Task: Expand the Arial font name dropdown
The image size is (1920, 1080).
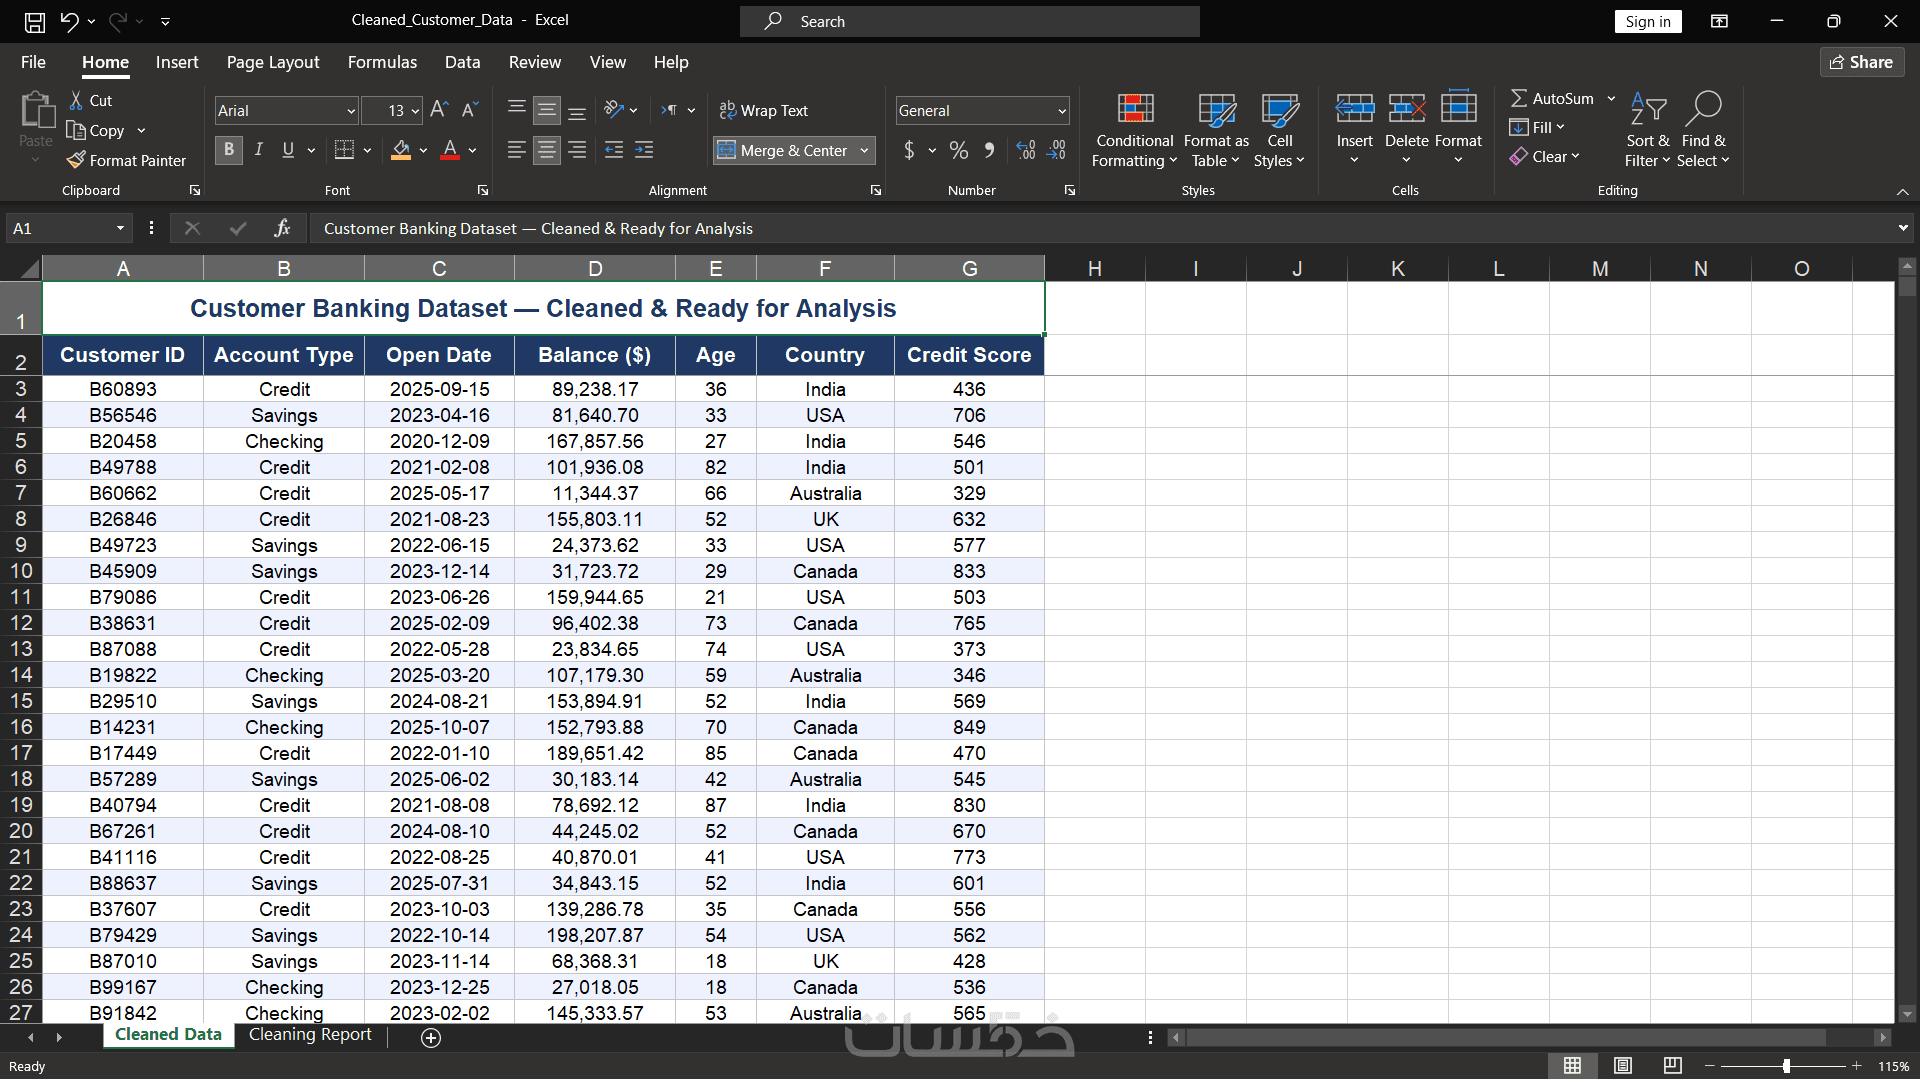Action: [351, 111]
